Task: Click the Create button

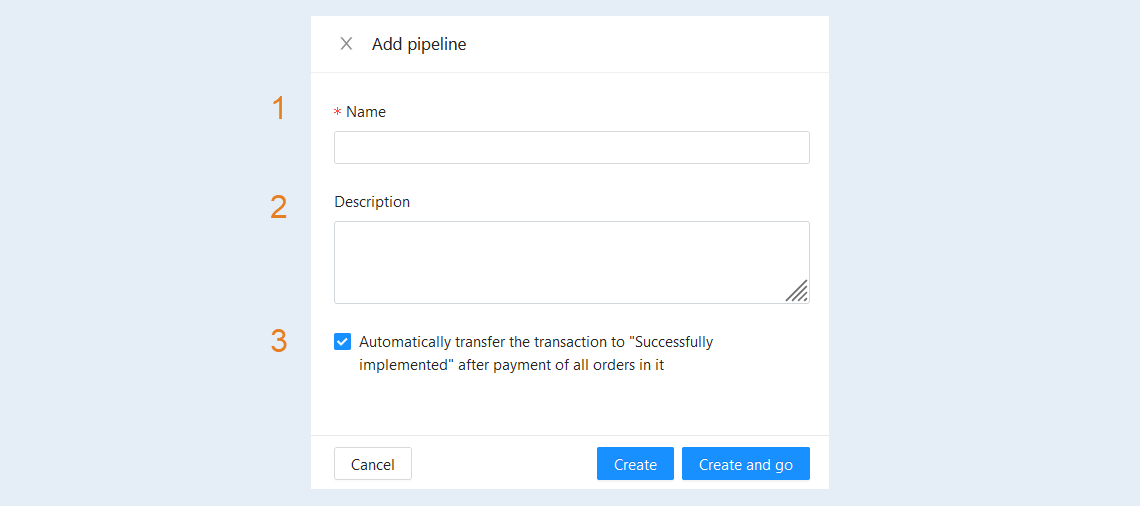Action: point(635,464)
